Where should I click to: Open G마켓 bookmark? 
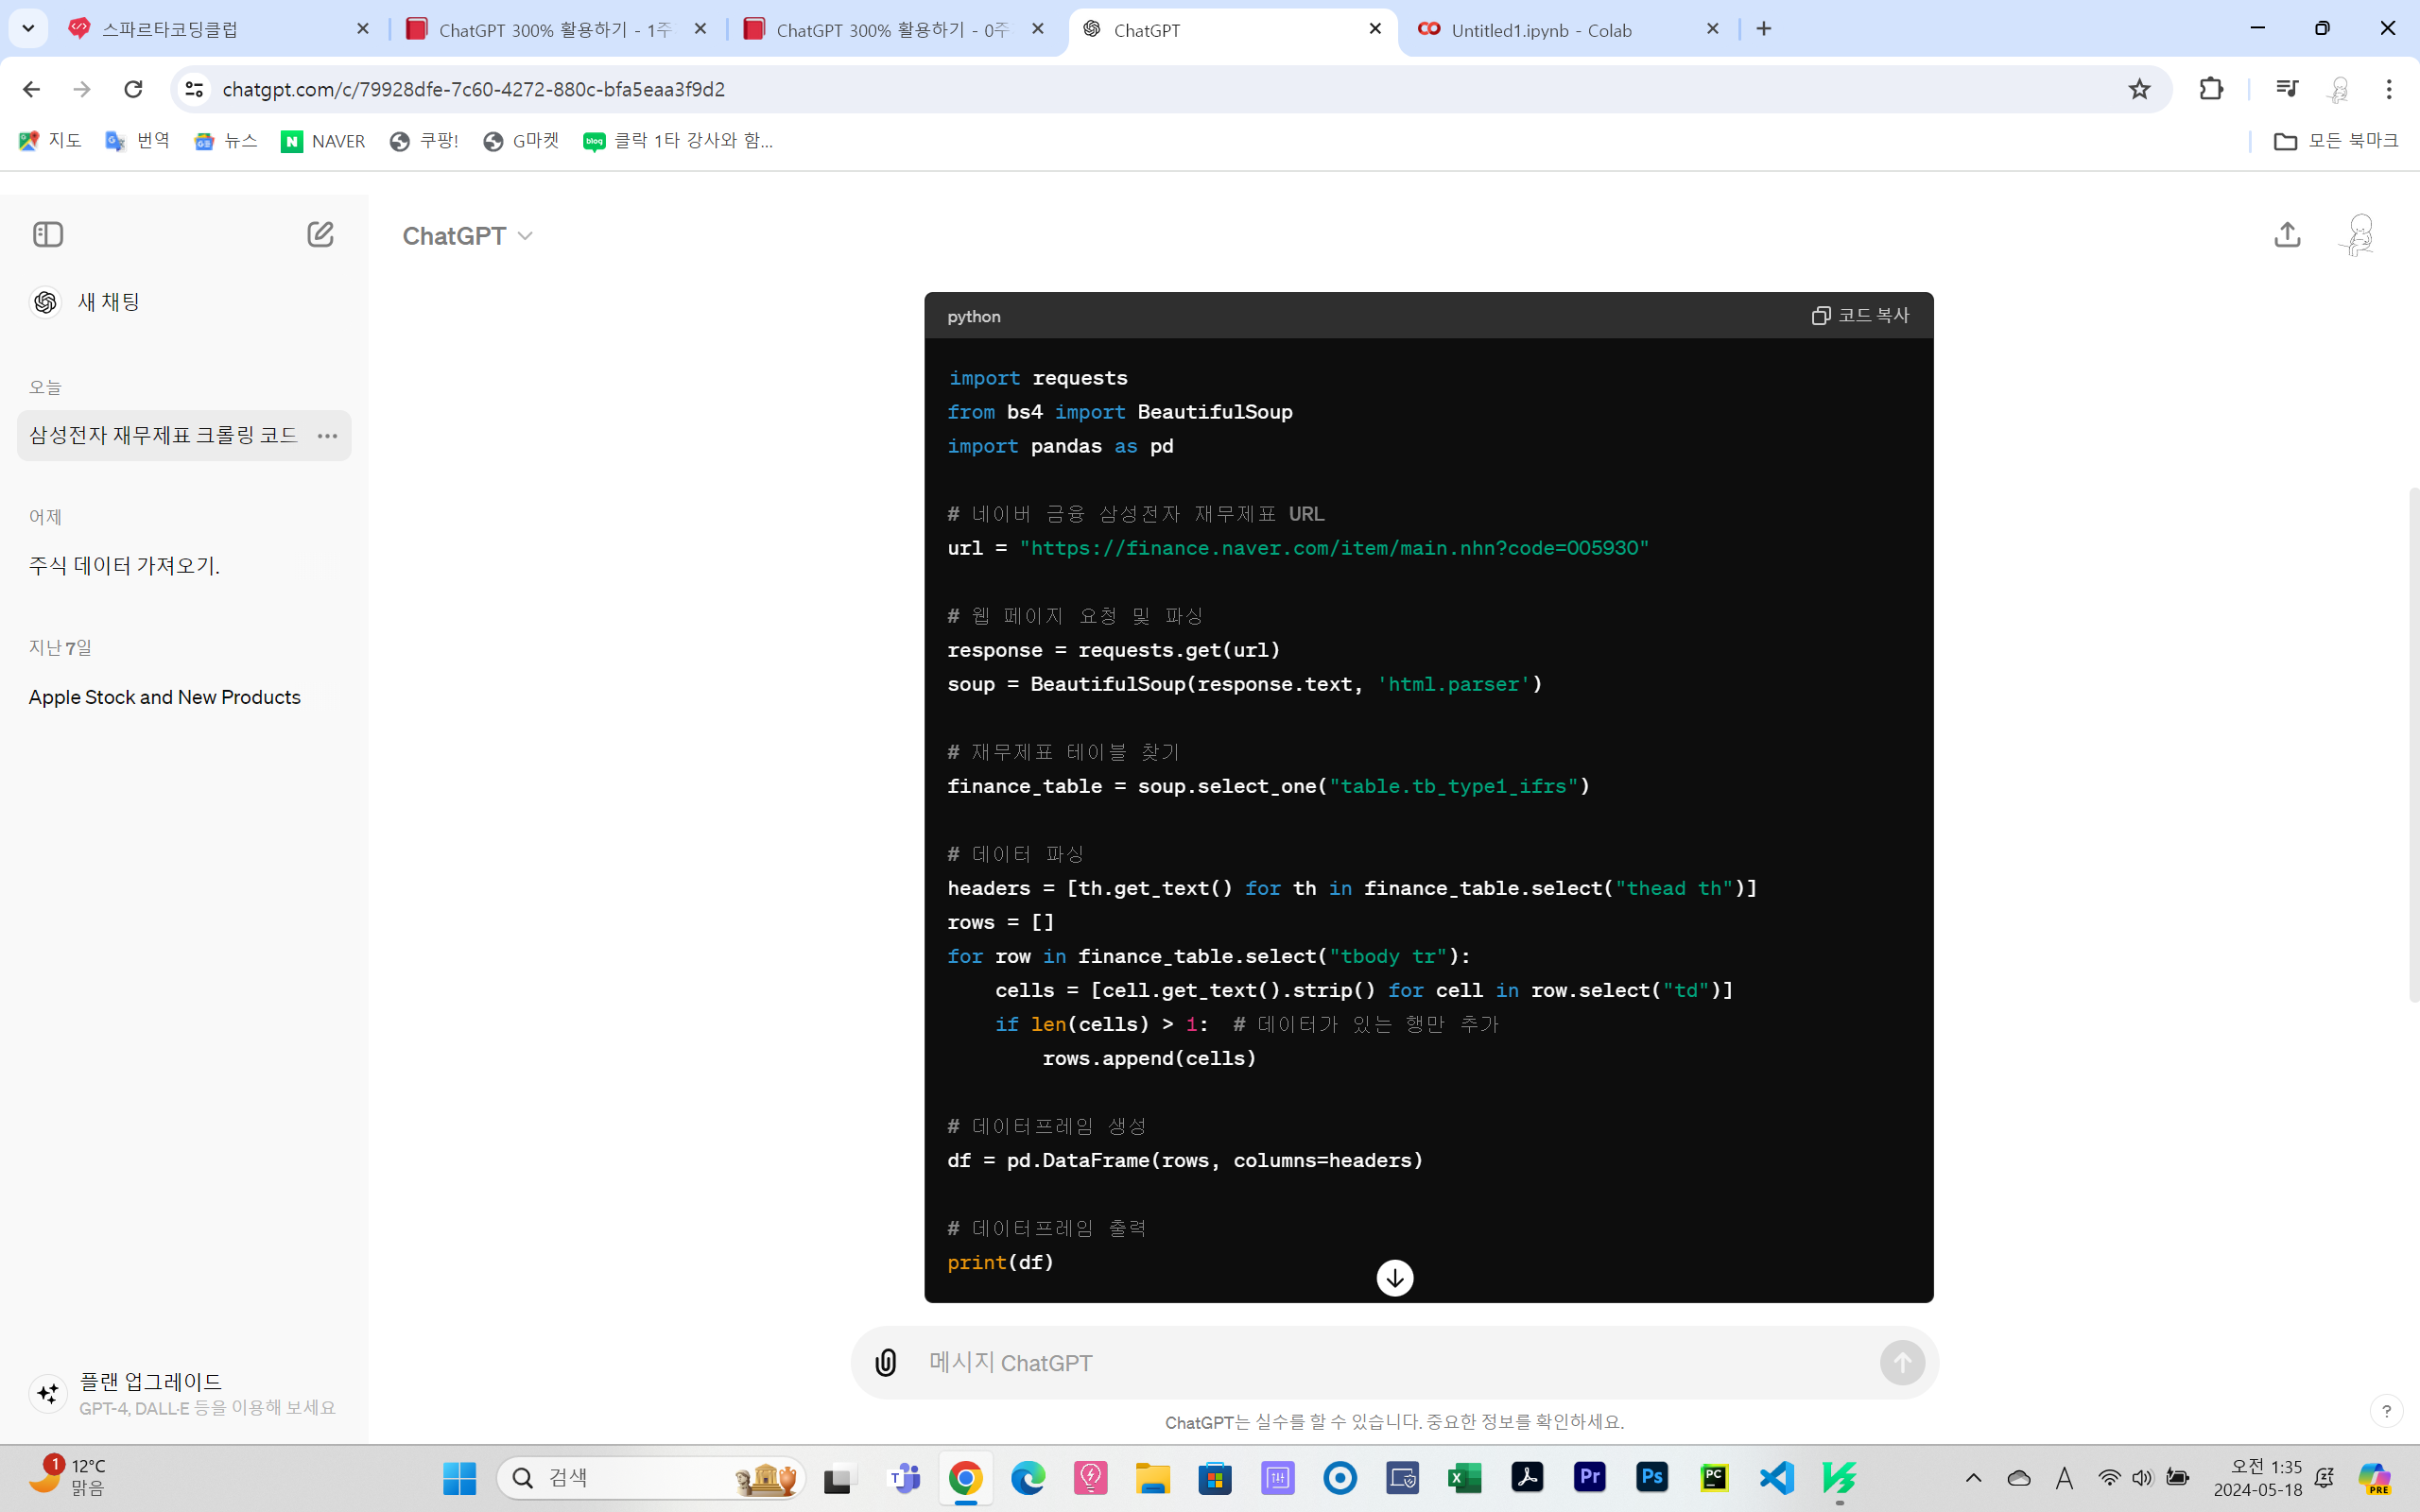[x=521, y=141]
